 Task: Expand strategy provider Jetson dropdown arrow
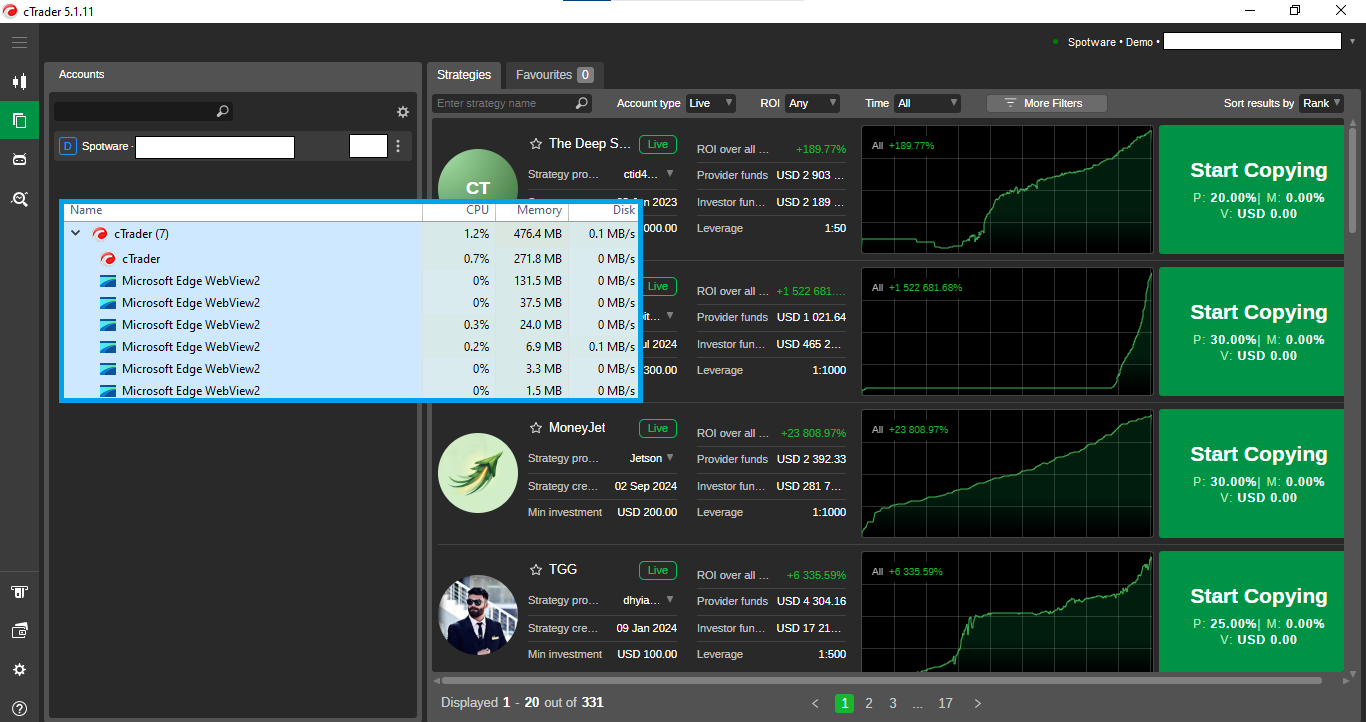click(670, 458)
